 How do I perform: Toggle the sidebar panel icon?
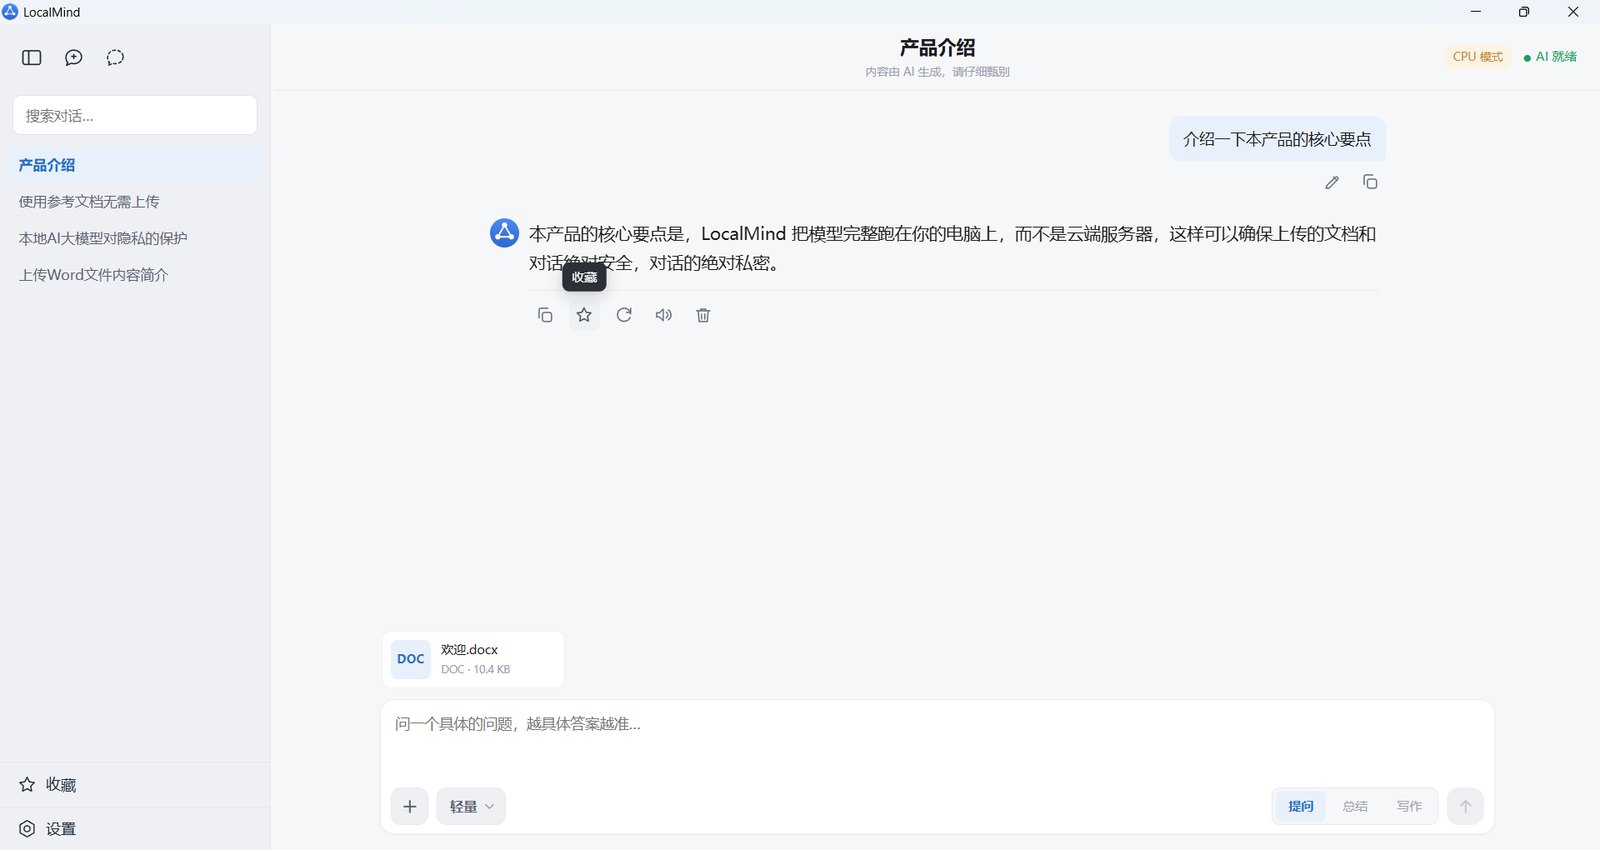coord(32,58)
